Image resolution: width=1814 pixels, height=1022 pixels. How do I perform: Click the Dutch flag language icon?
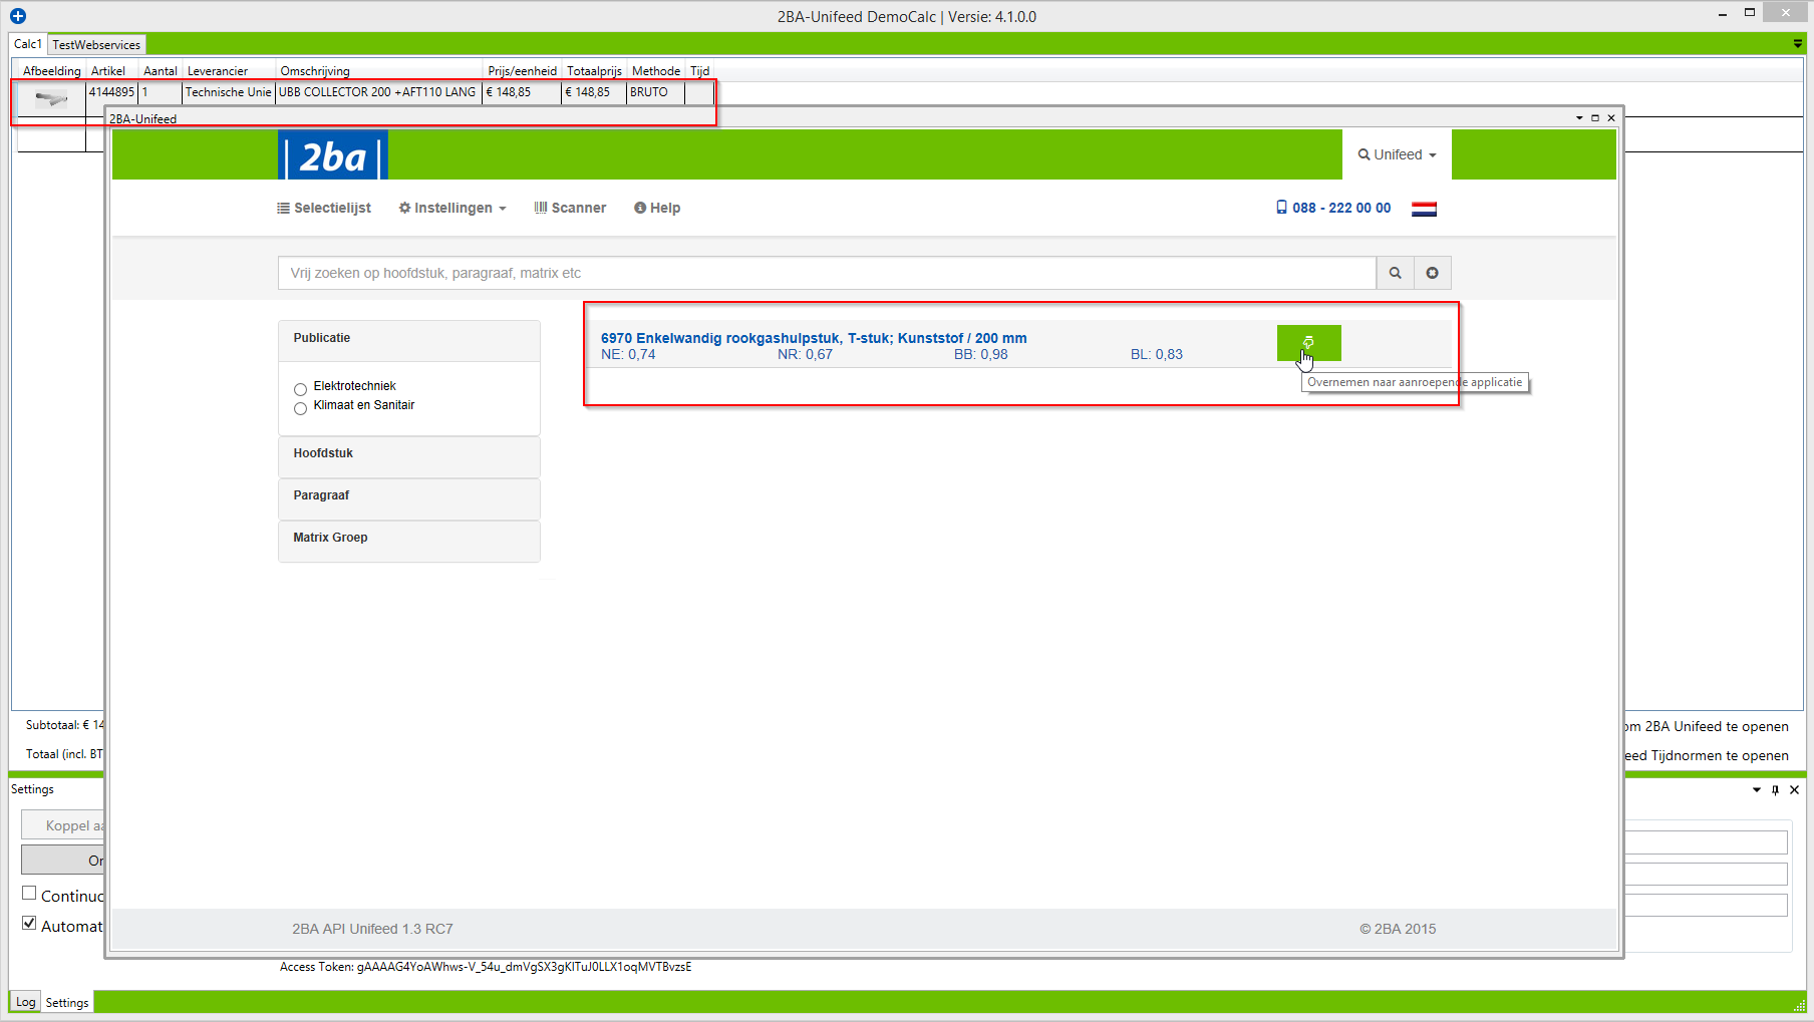(1424, 209)
